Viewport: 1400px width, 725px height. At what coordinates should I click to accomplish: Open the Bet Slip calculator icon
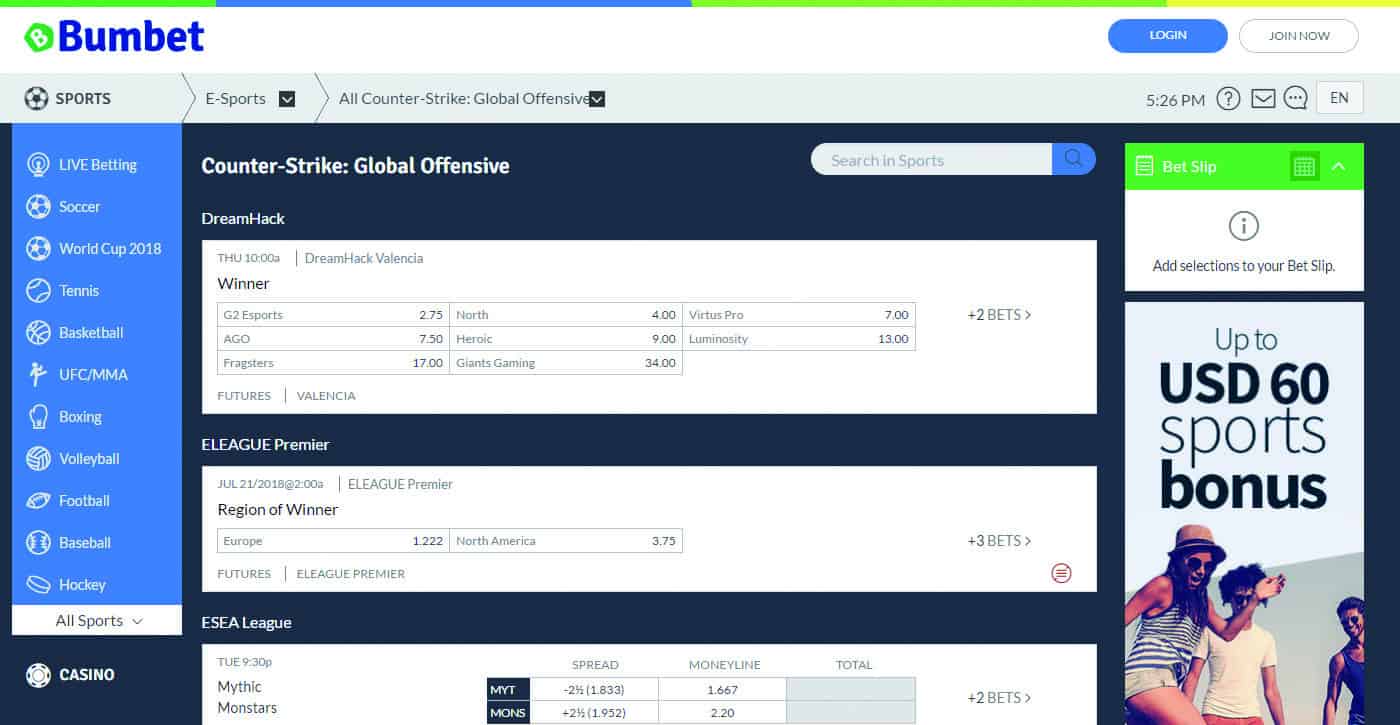click(1304, 167)
